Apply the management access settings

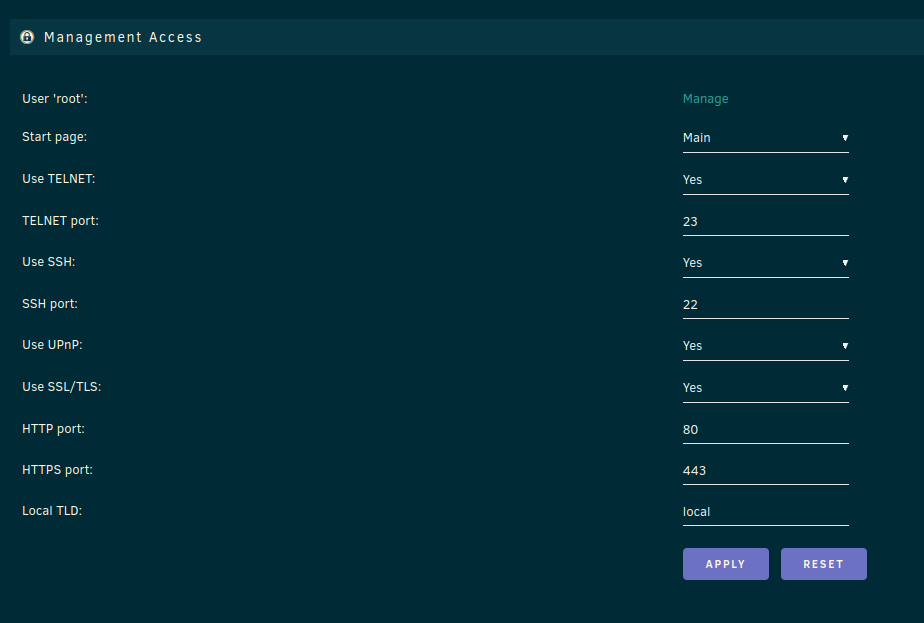click(x=725, y=564)
